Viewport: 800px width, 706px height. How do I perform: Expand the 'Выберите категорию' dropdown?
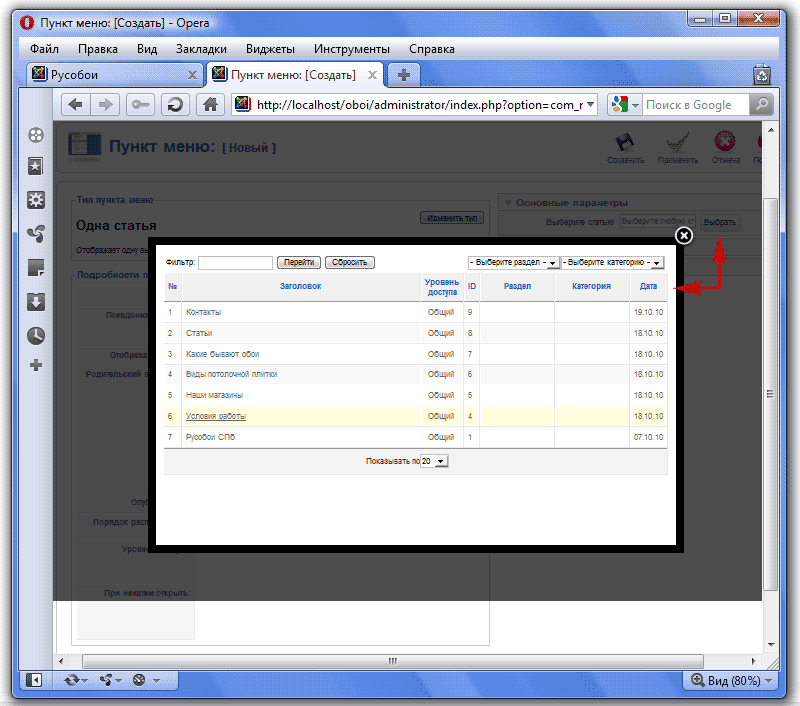pyautogui.click(x=613, y=263)
